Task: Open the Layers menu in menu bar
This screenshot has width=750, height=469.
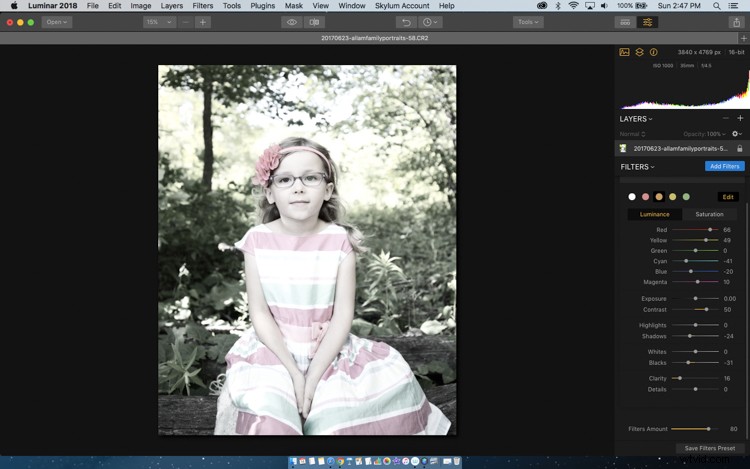Action: 171,6
